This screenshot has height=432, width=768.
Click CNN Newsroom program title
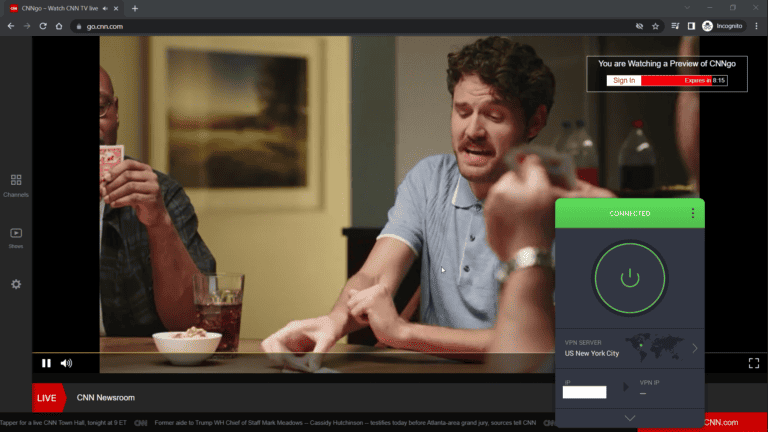tap(105, 398)
